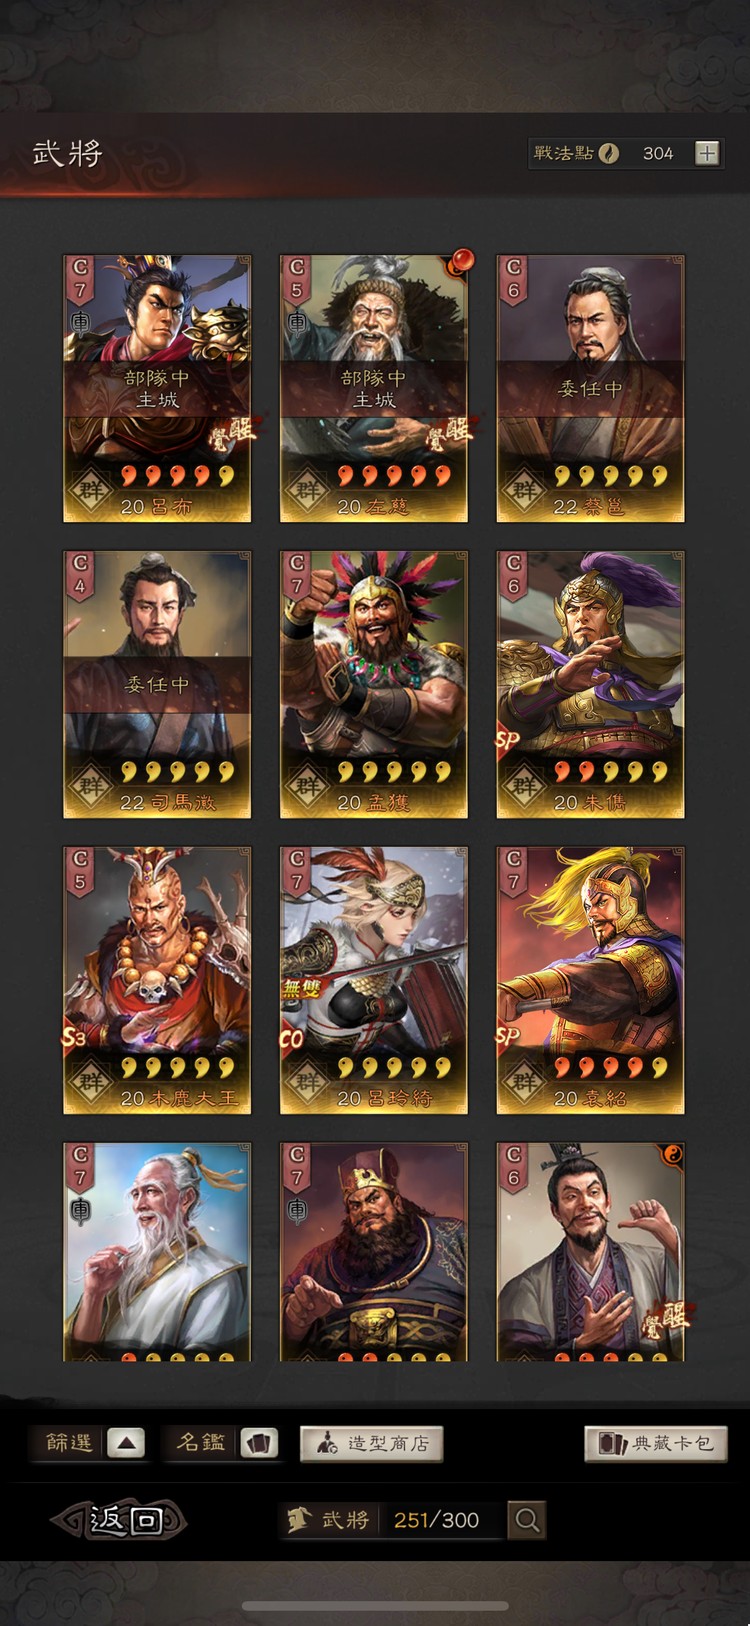Tap the plus icon beside 戰法點 304

coord(707,153)
